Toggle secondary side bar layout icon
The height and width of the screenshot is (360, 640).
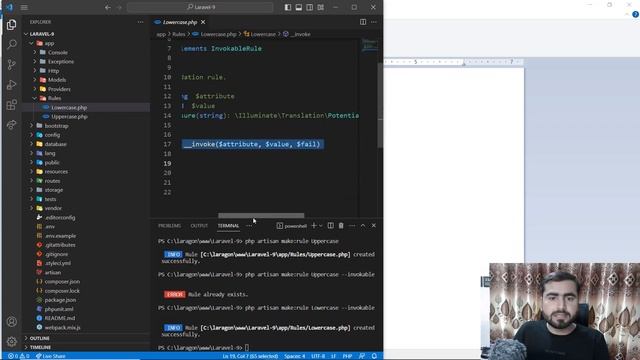coord(310,7)
